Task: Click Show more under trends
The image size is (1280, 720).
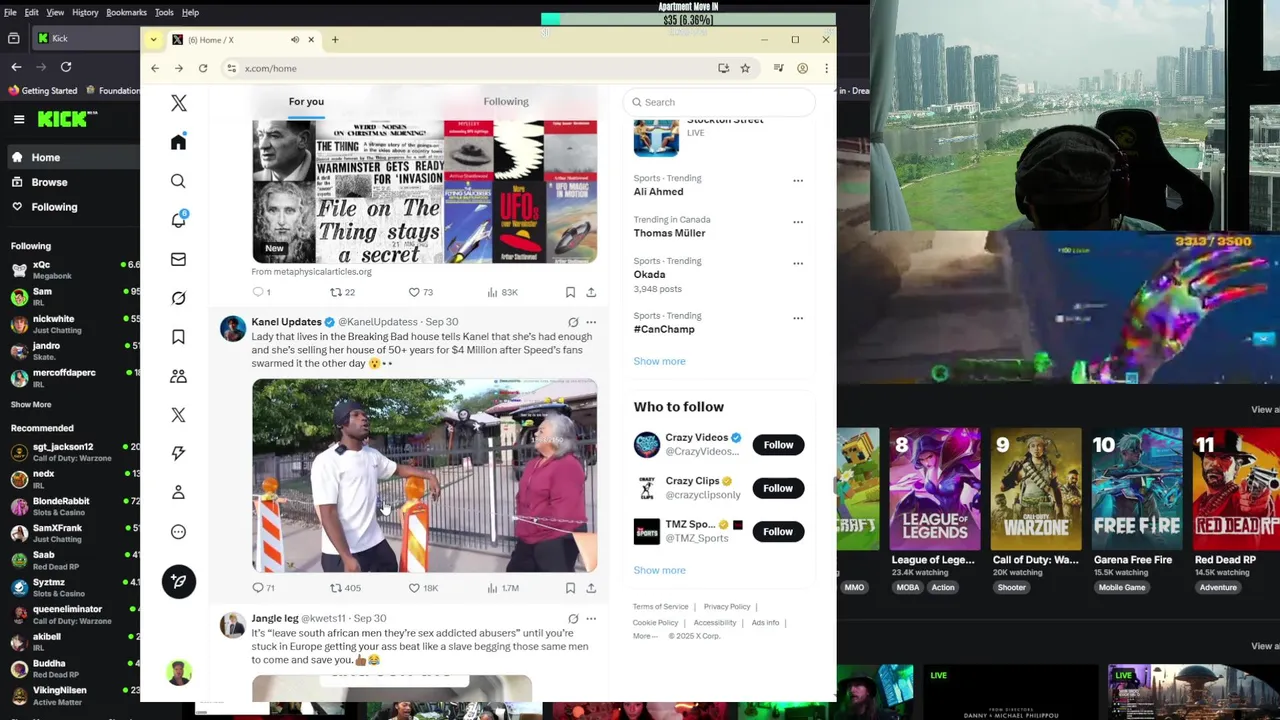Action: pos(659,361)
